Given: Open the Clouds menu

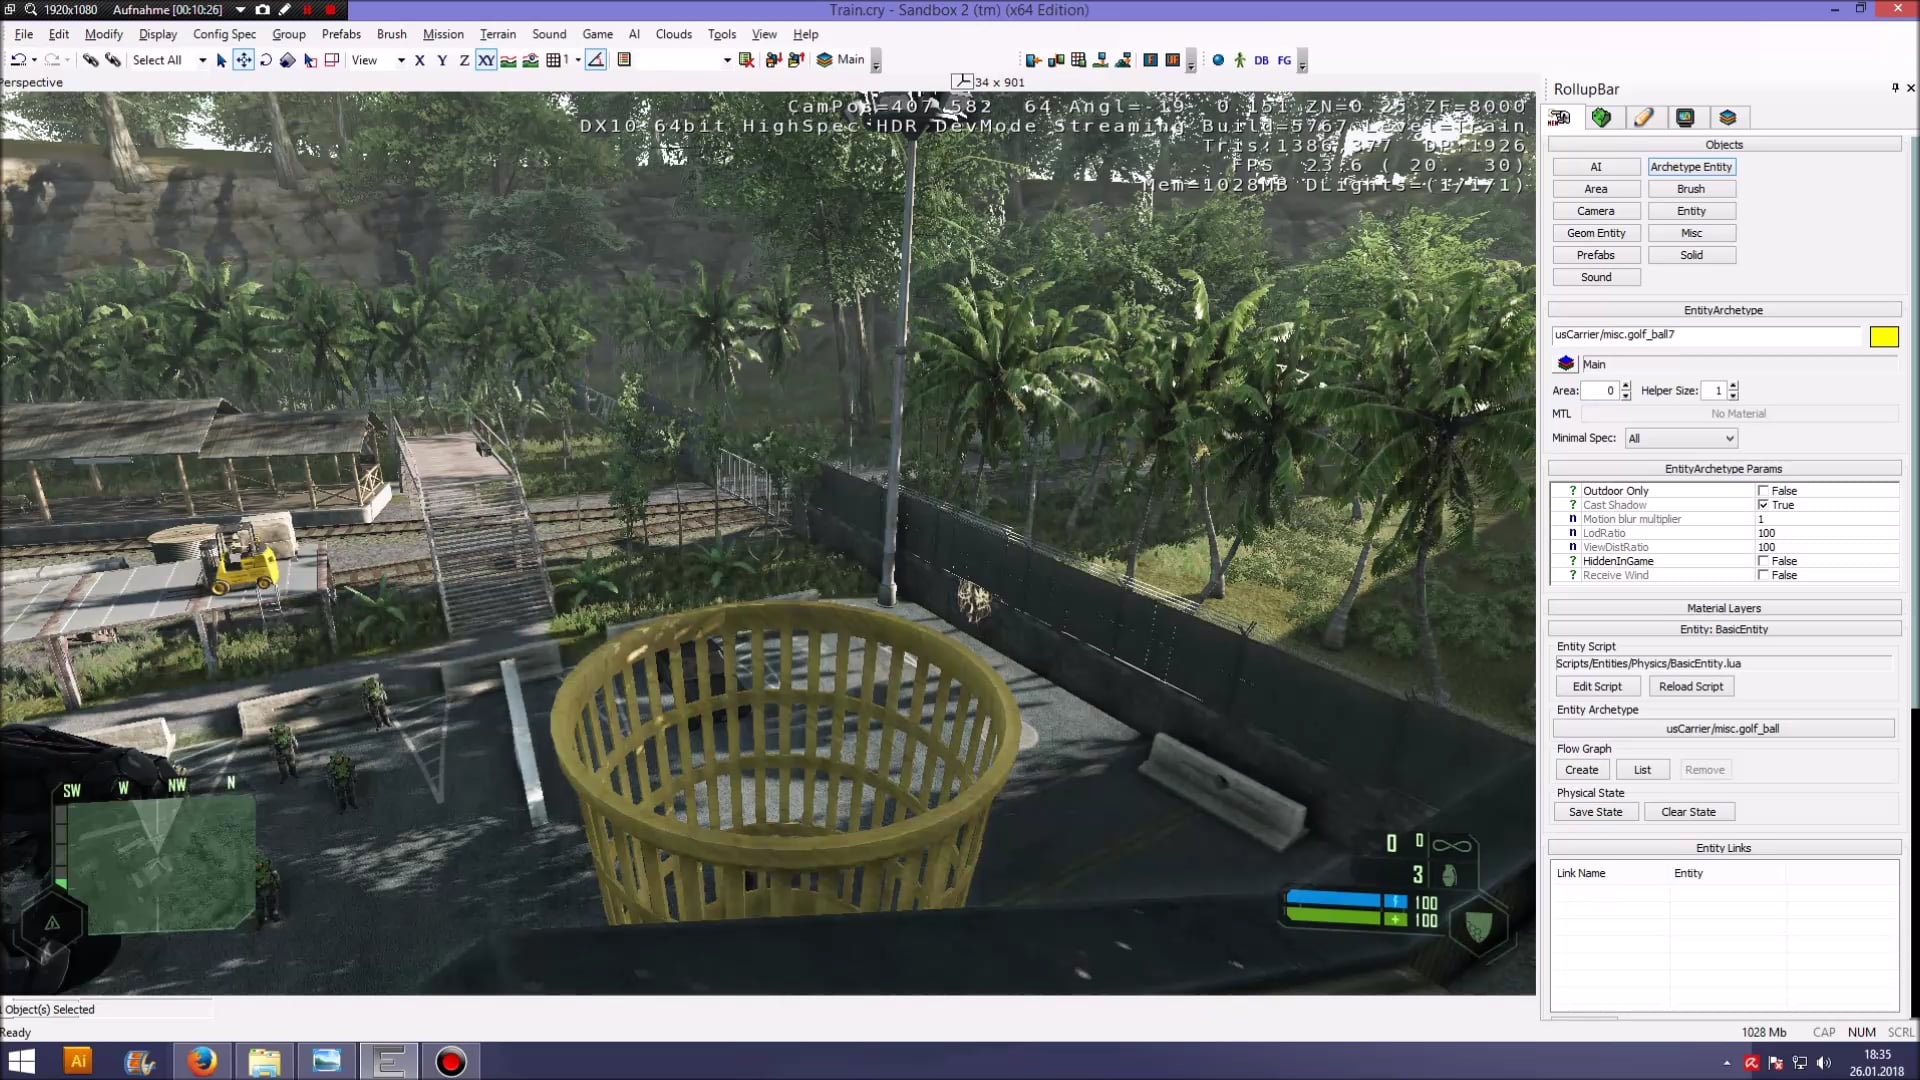Looking at the screenshot, I should click(x=673, y=34).
